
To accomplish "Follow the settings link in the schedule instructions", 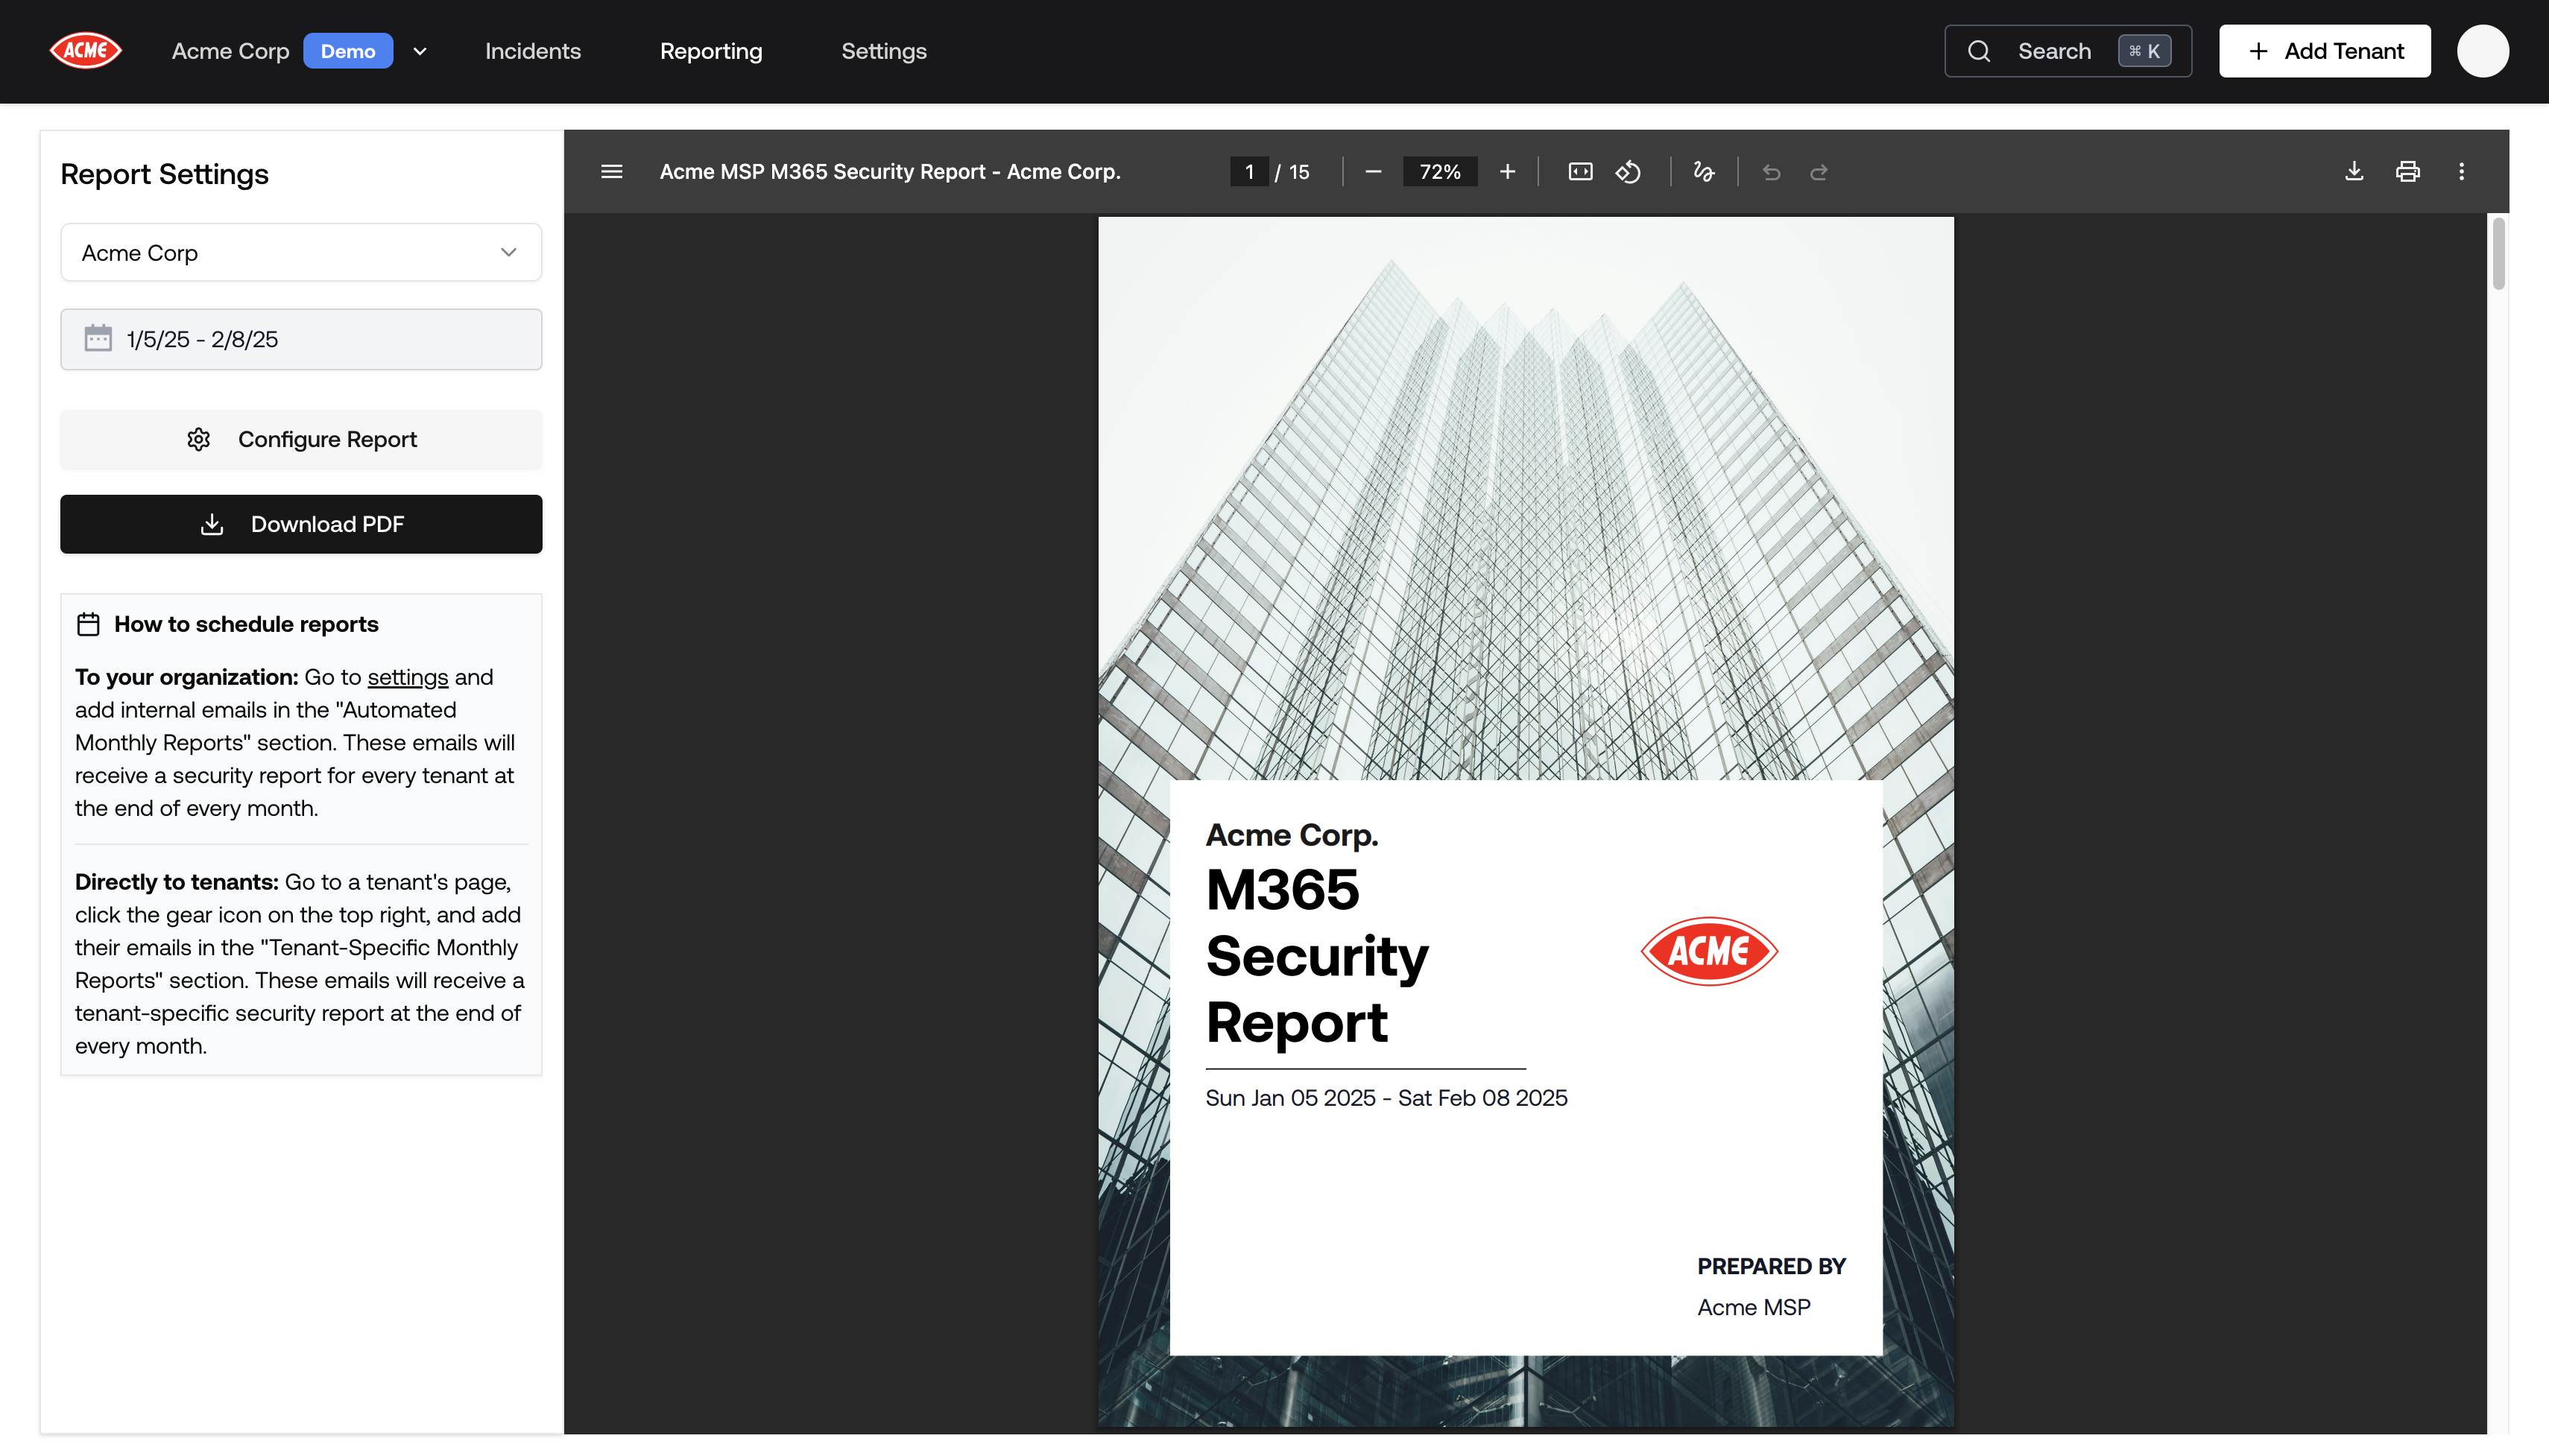I will pyautogui.click(x=407, y=677).
